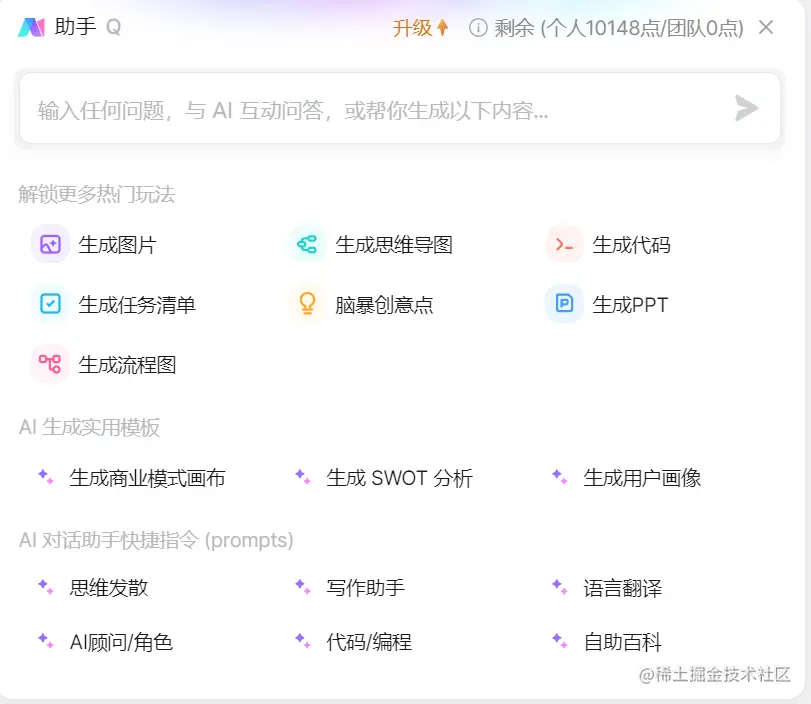Close the assistant panel with X
Screen dimensions: 811x704
click(x=766, y=27)
